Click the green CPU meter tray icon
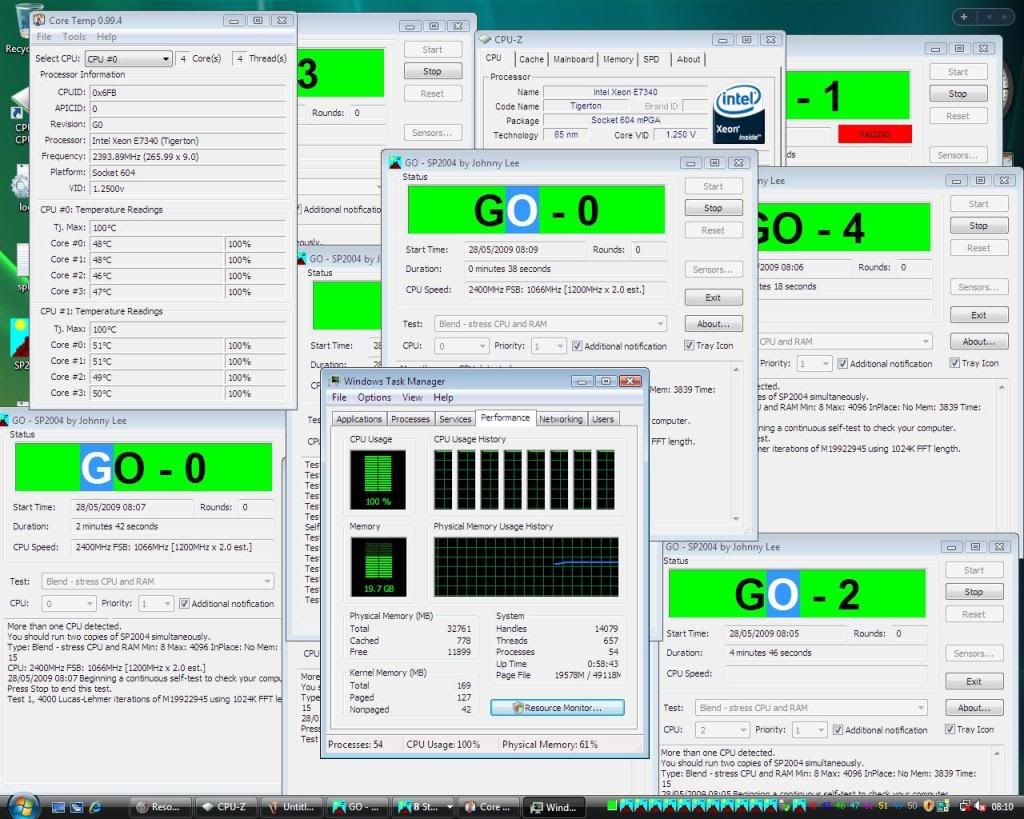This screenshot has height=819, width=1024. (x=612, y=807)
